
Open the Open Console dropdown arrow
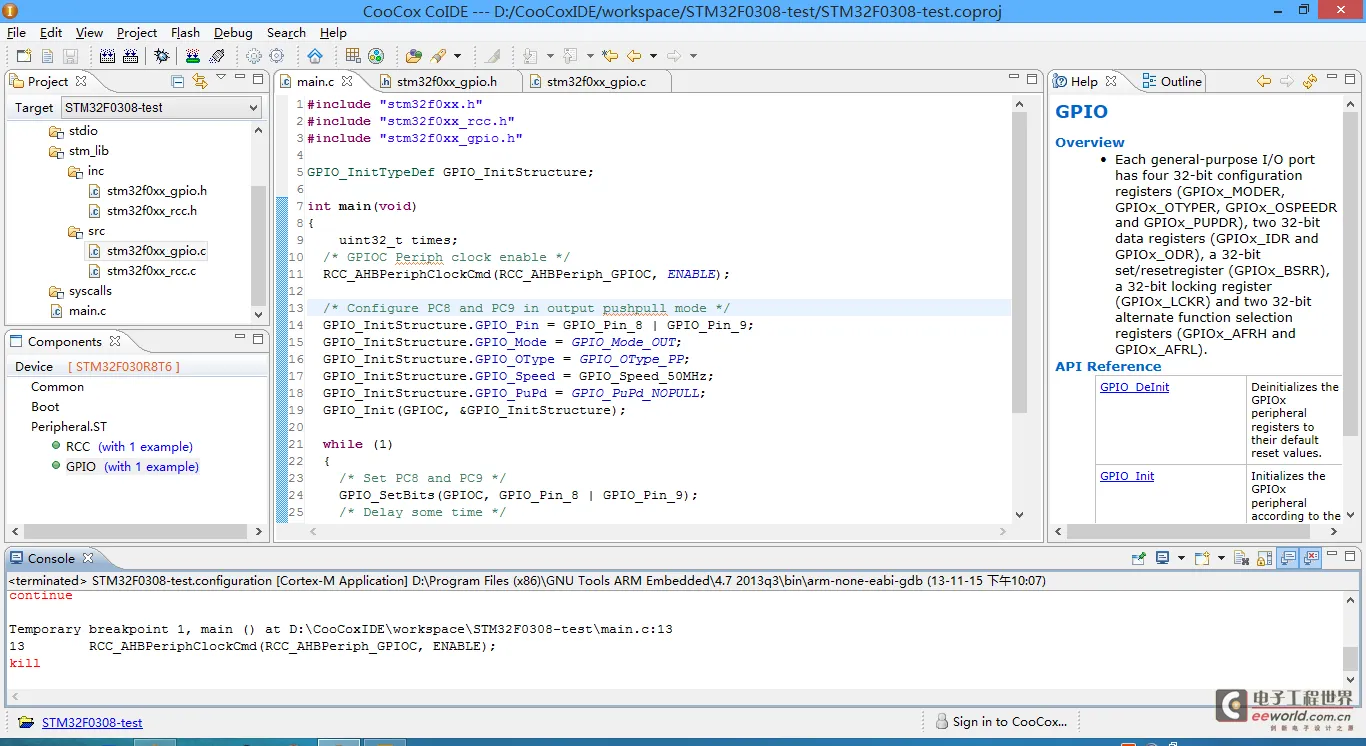(x=1221, y=558)
